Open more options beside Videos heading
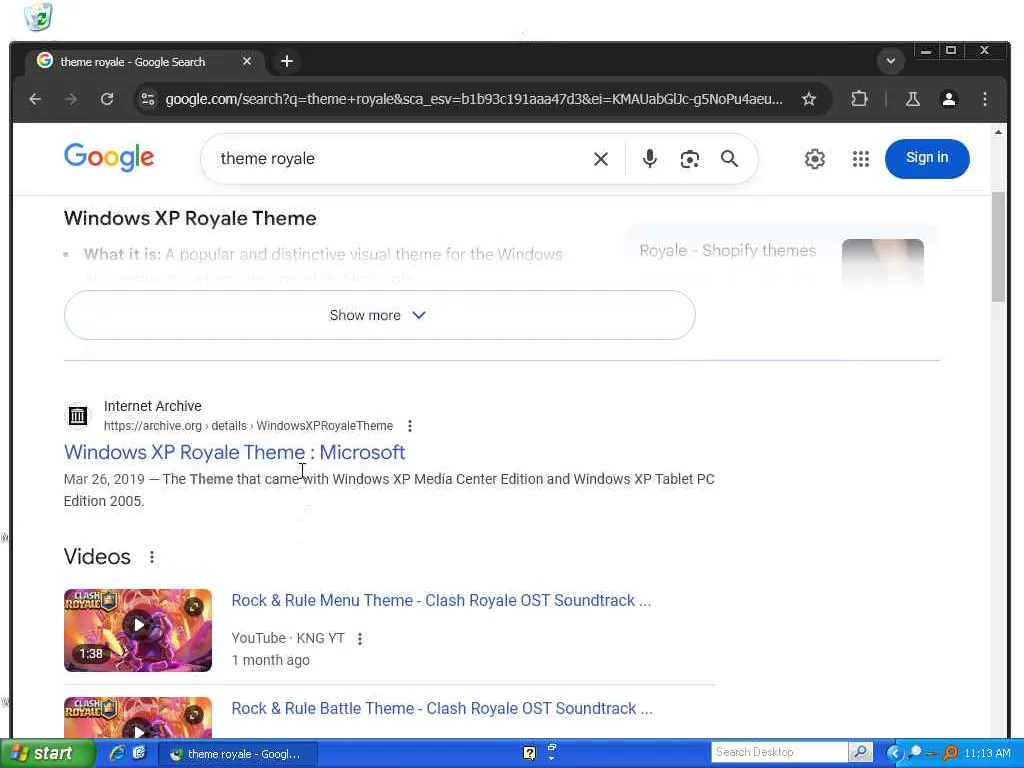 (152, 557)
